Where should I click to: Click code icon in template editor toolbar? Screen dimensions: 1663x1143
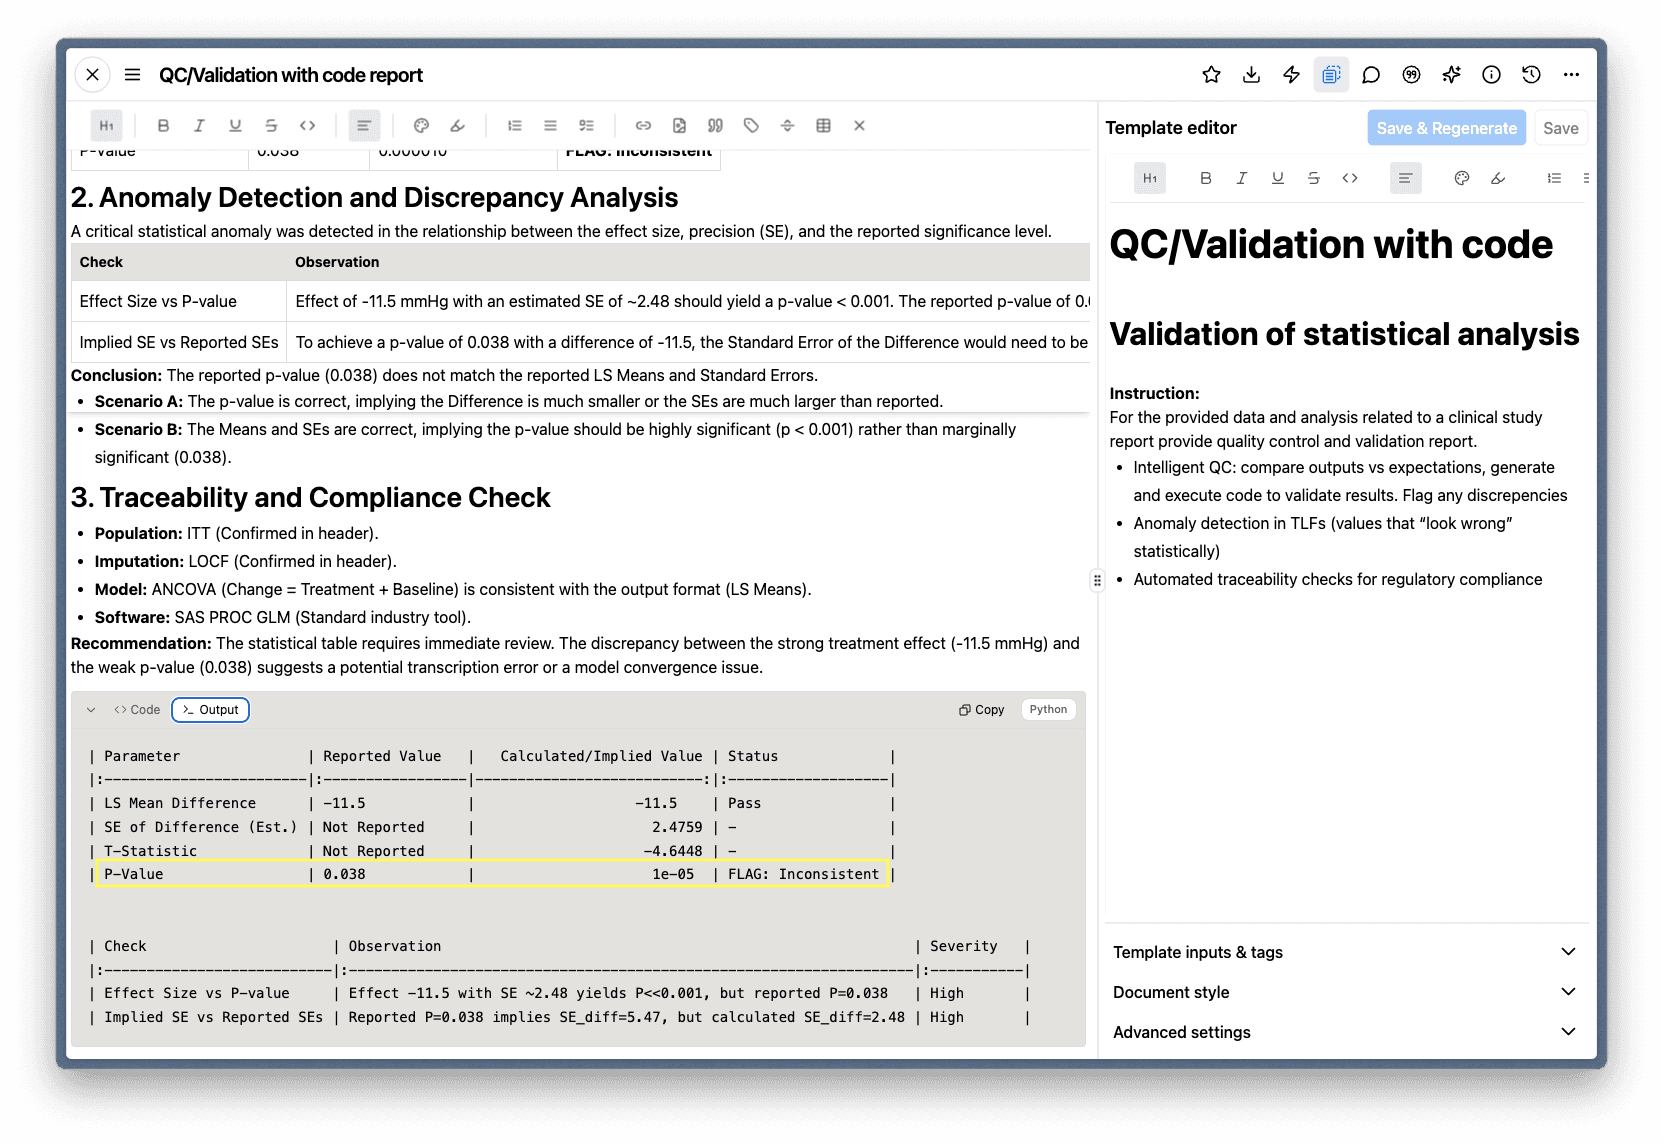1349,178
